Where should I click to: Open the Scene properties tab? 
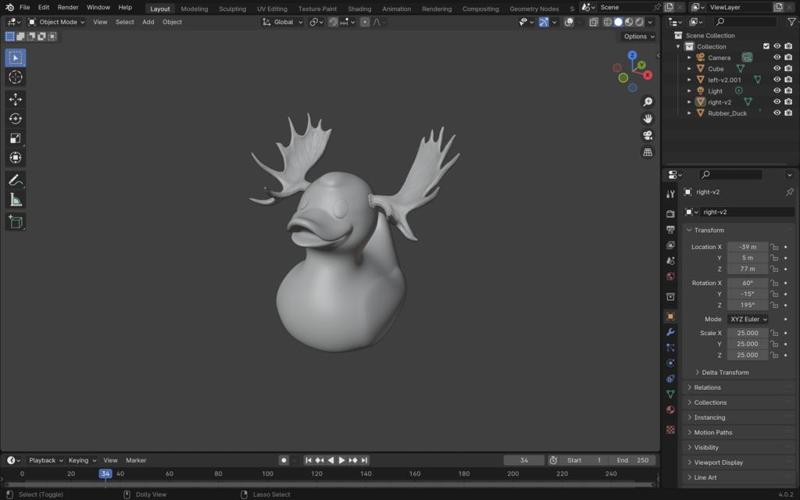point(670,261)
